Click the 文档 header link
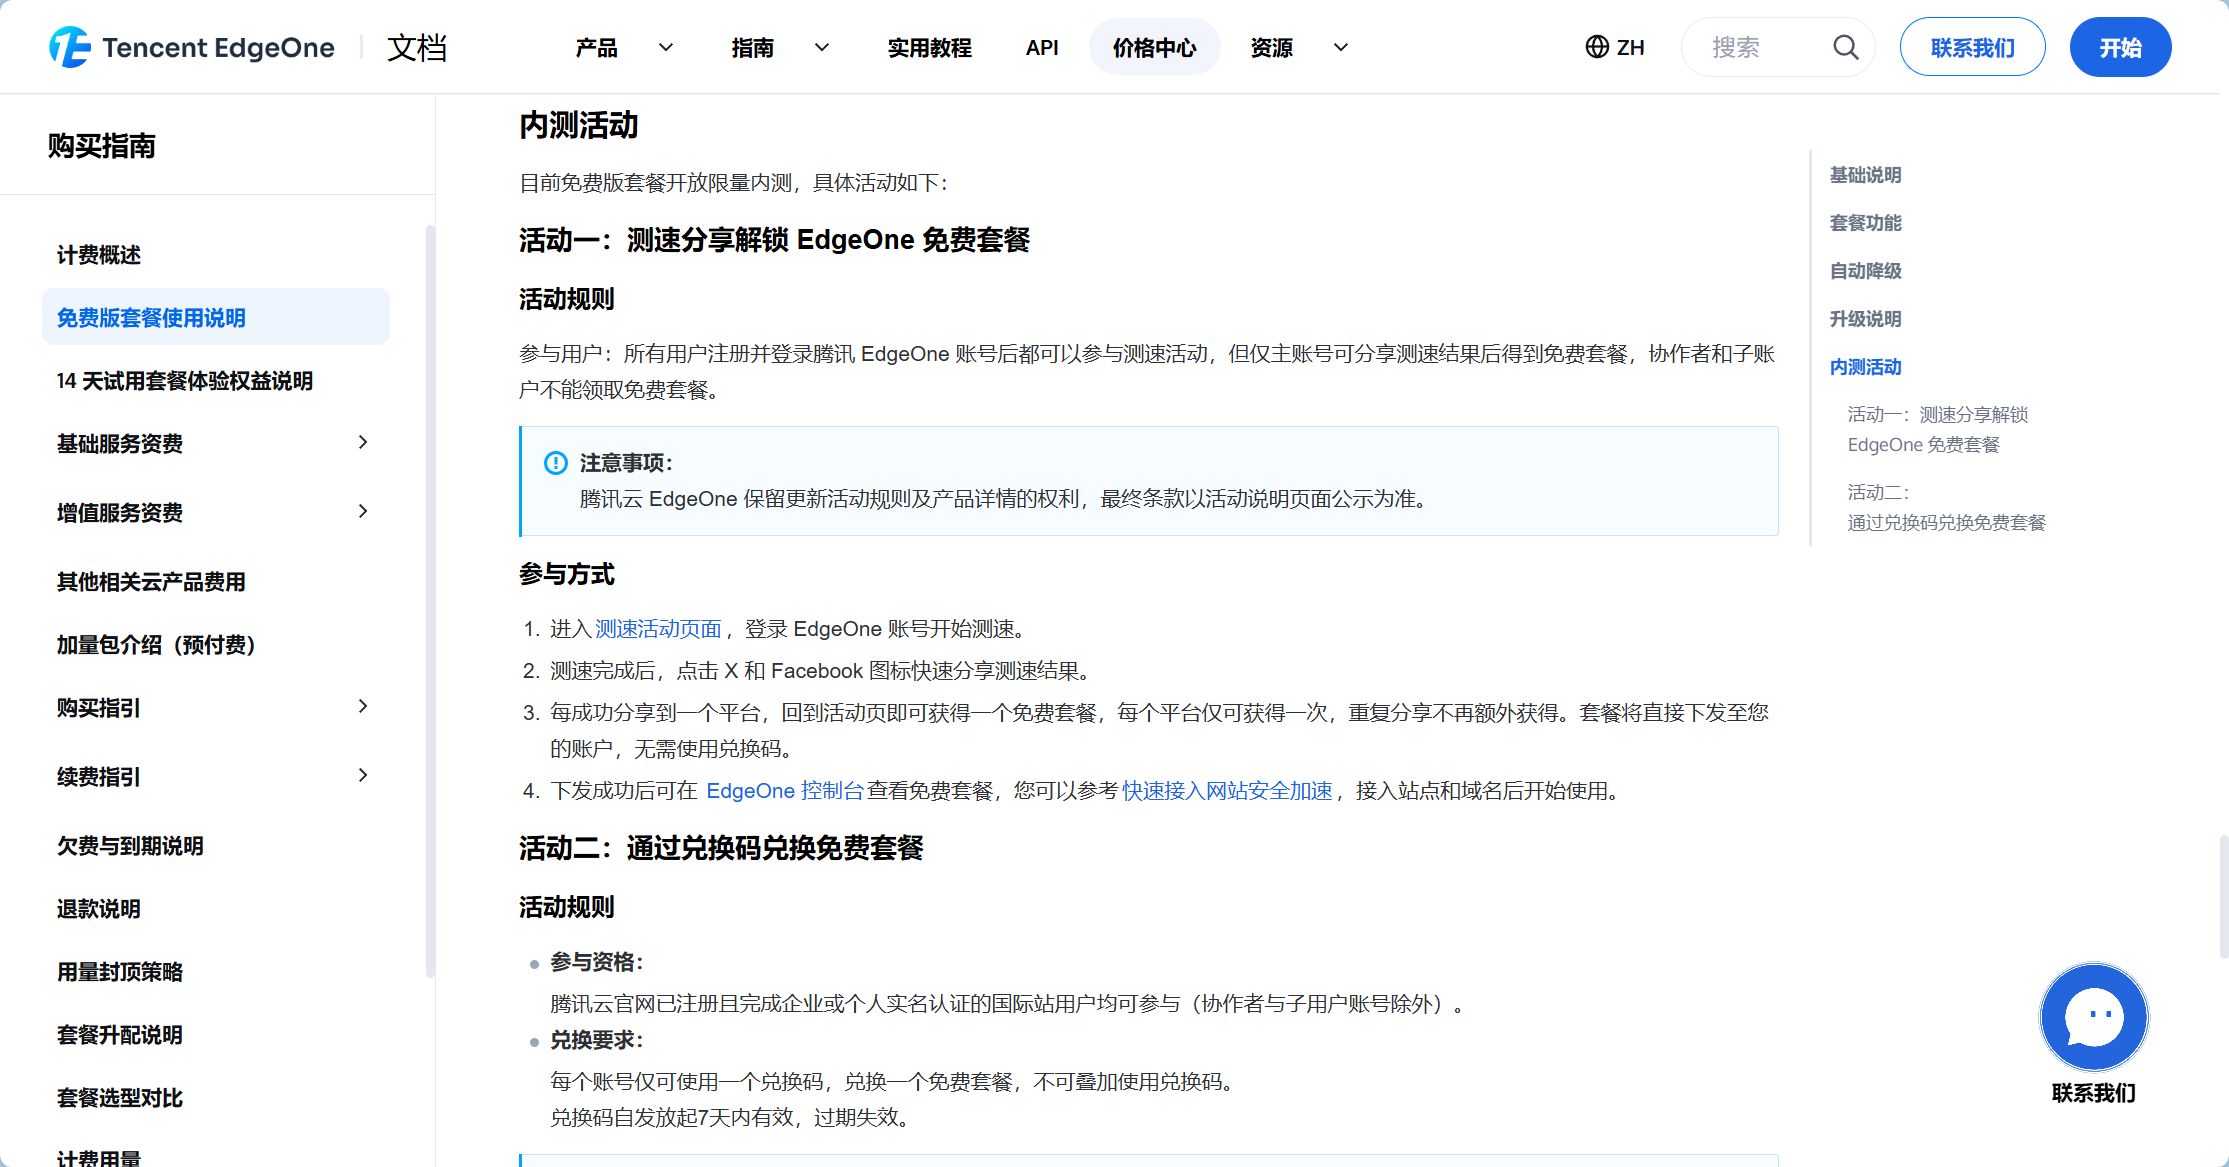The image size is (2229, 1167). point(417,47)
